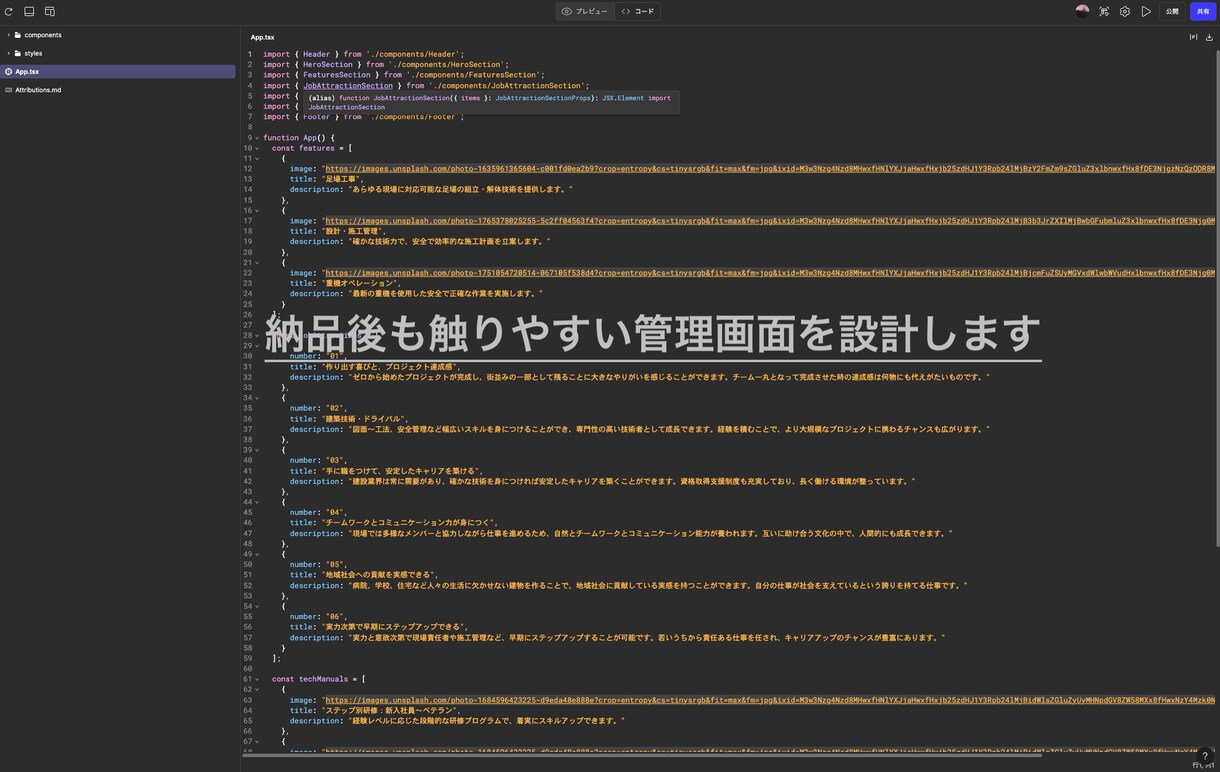Click the hover tooltip JobAttractionSectionProps type

pos(541,98)
